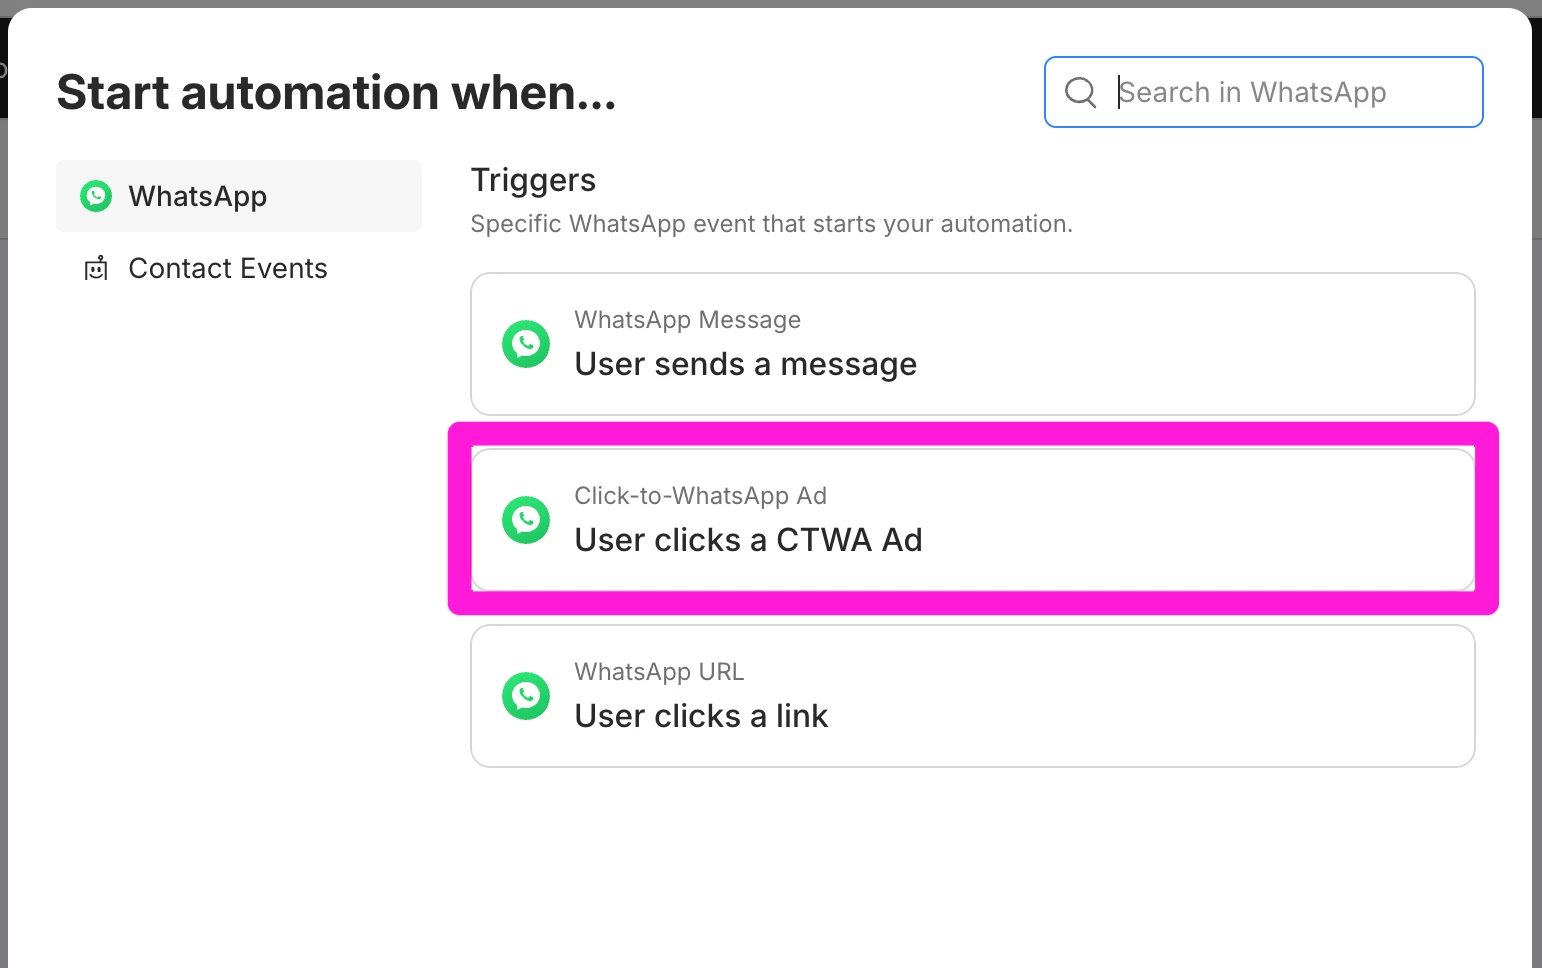This screenshot has height=968, width=1542.
Task: Choose the 'User clicks a CTWA Ad' trigger
Action: (748, 540)
